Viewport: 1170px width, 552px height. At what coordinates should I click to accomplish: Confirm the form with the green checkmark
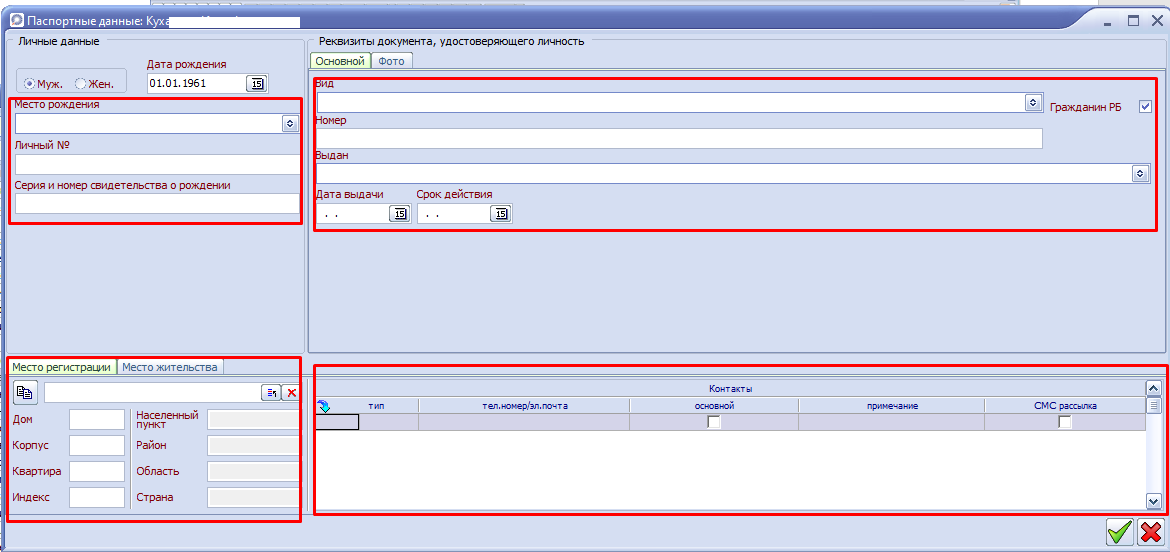tap(1120, 531)
